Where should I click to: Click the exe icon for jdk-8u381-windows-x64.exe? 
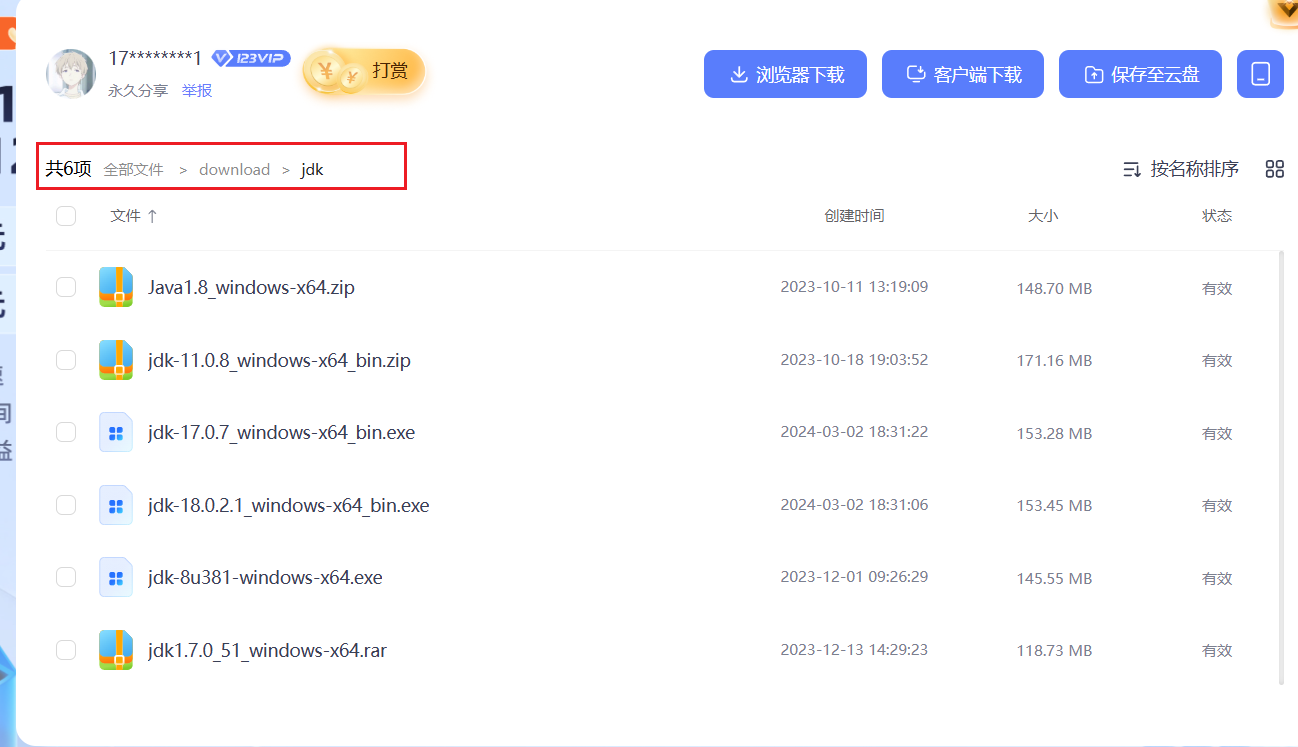pos(116,577)
